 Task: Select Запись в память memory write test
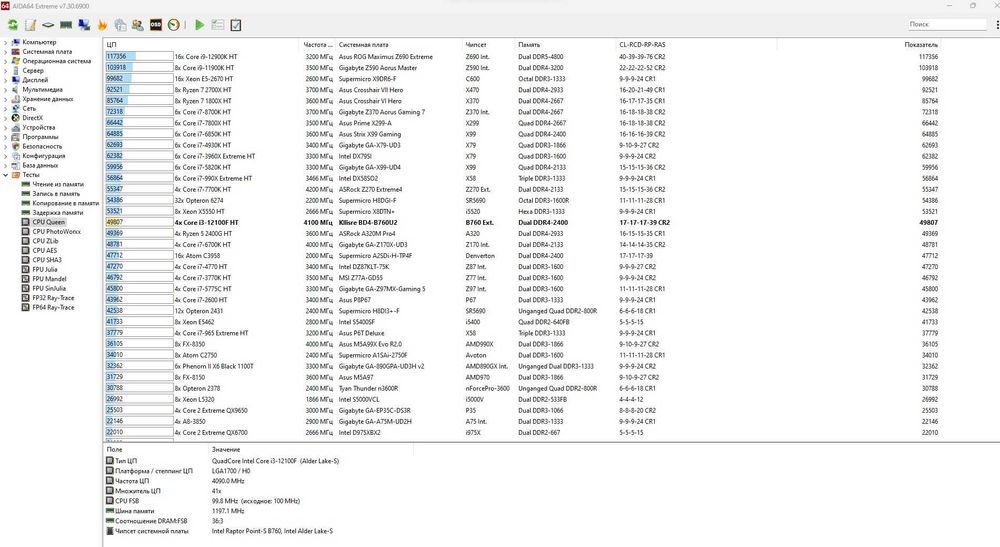(x=56, y=194)
